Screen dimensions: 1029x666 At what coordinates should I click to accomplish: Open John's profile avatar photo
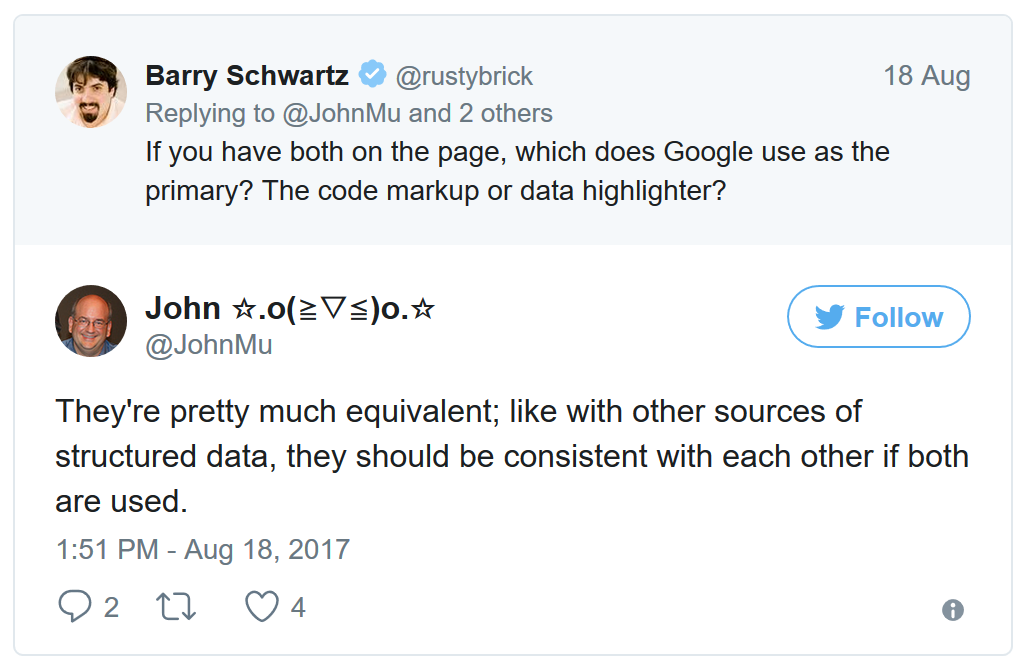coord(90,320)
